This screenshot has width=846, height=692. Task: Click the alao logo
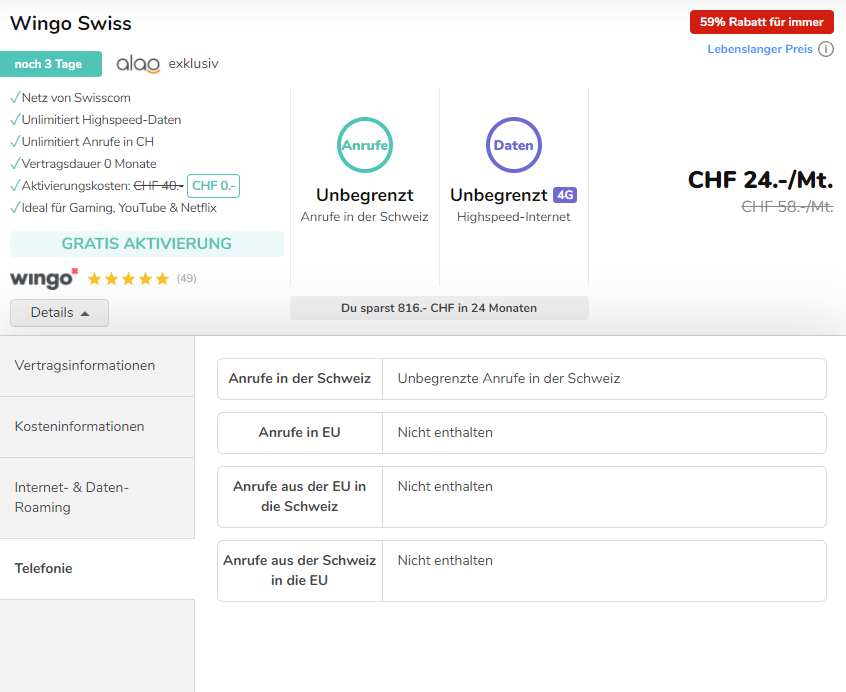point(138,64)
